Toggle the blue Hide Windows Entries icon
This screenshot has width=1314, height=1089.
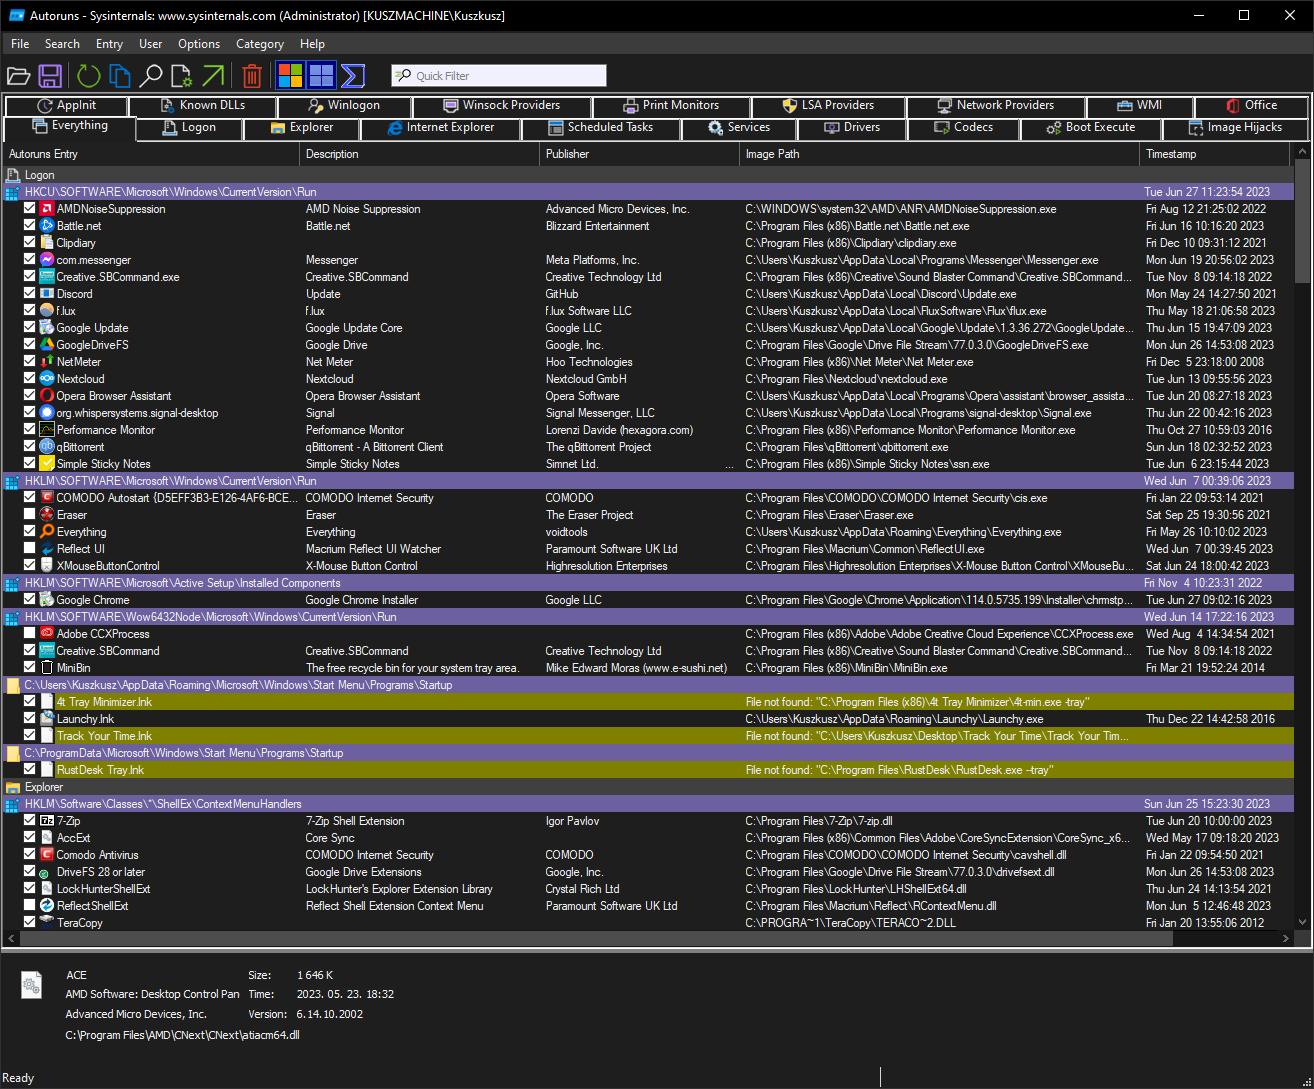click(x=321, y=76)
